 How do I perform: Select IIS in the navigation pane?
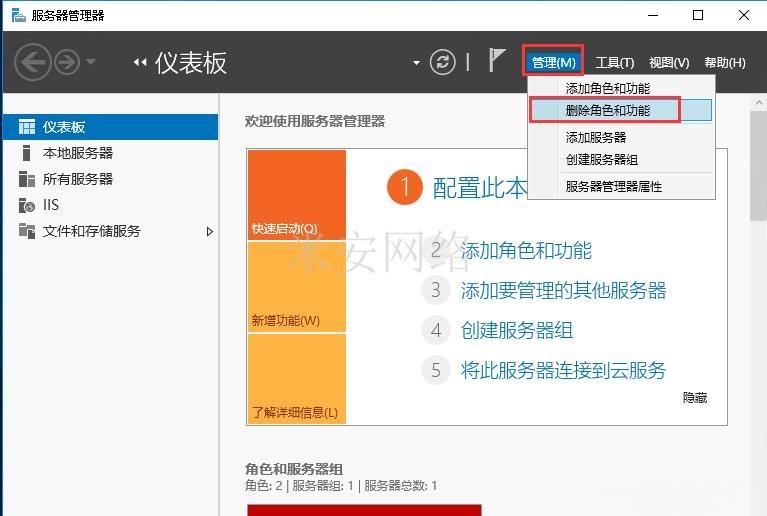click(x=111, y=205)
